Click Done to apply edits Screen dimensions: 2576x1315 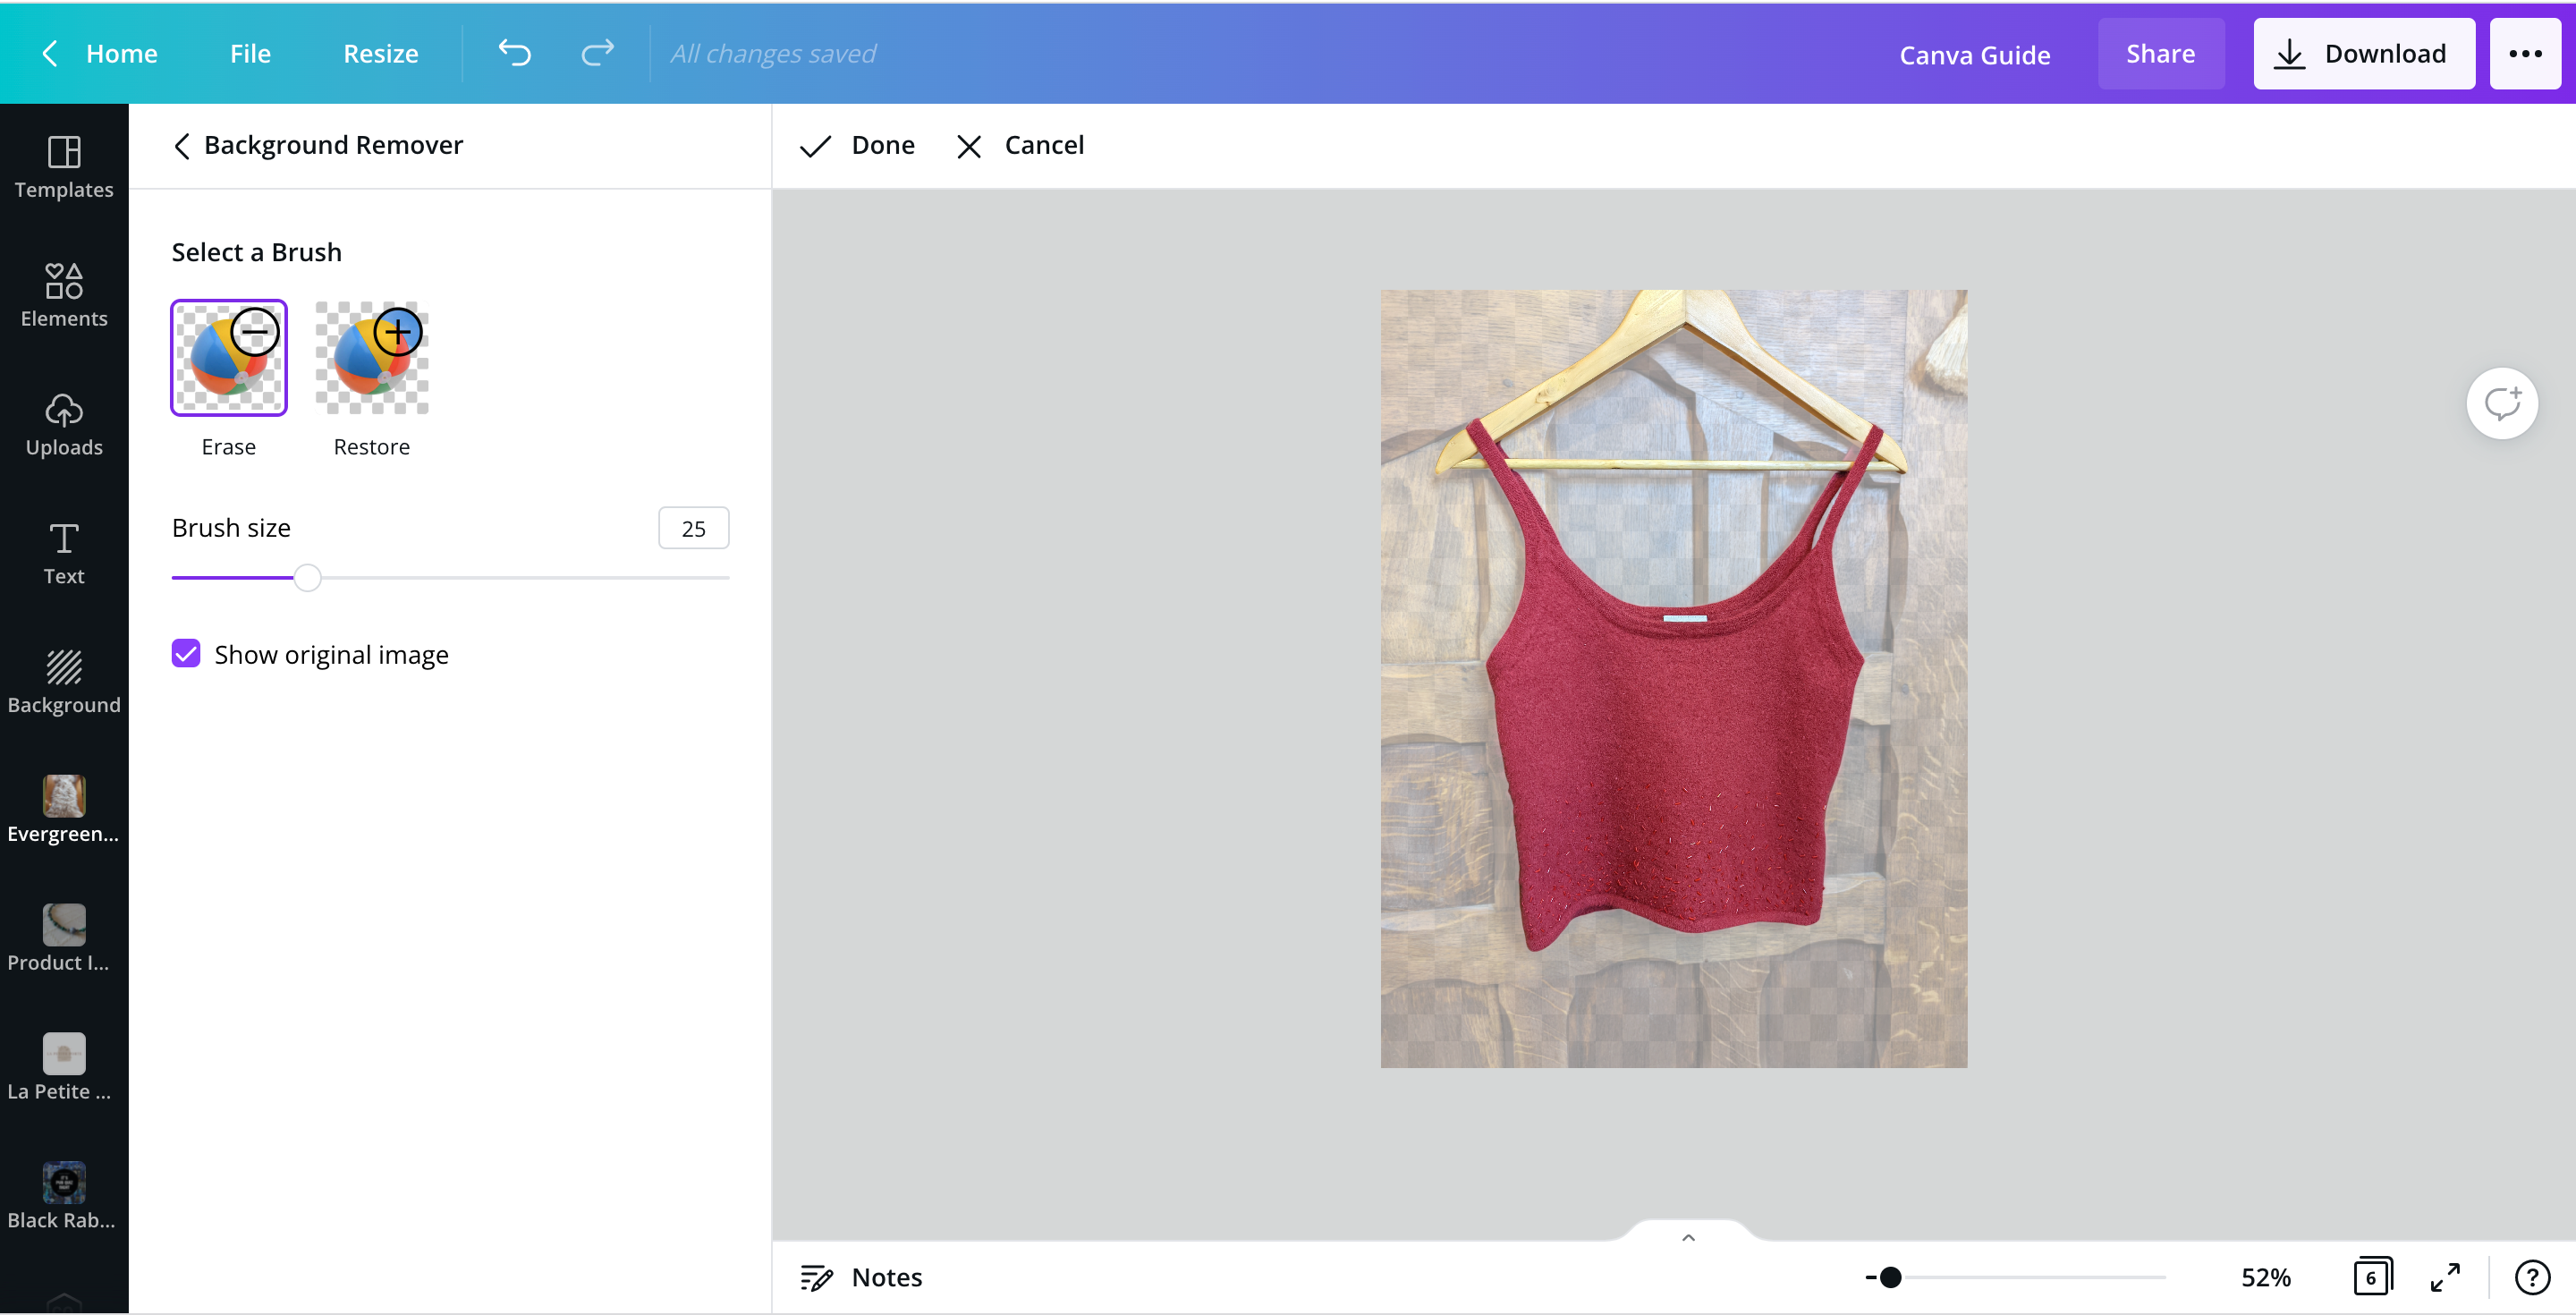[859, 146]
